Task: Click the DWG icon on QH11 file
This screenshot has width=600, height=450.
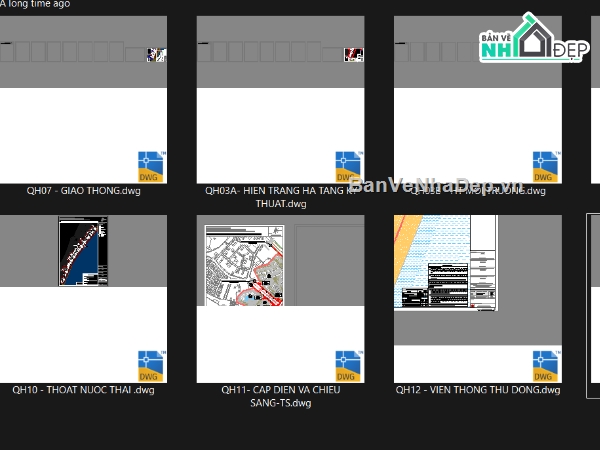Action: click(x=349, y=366)
